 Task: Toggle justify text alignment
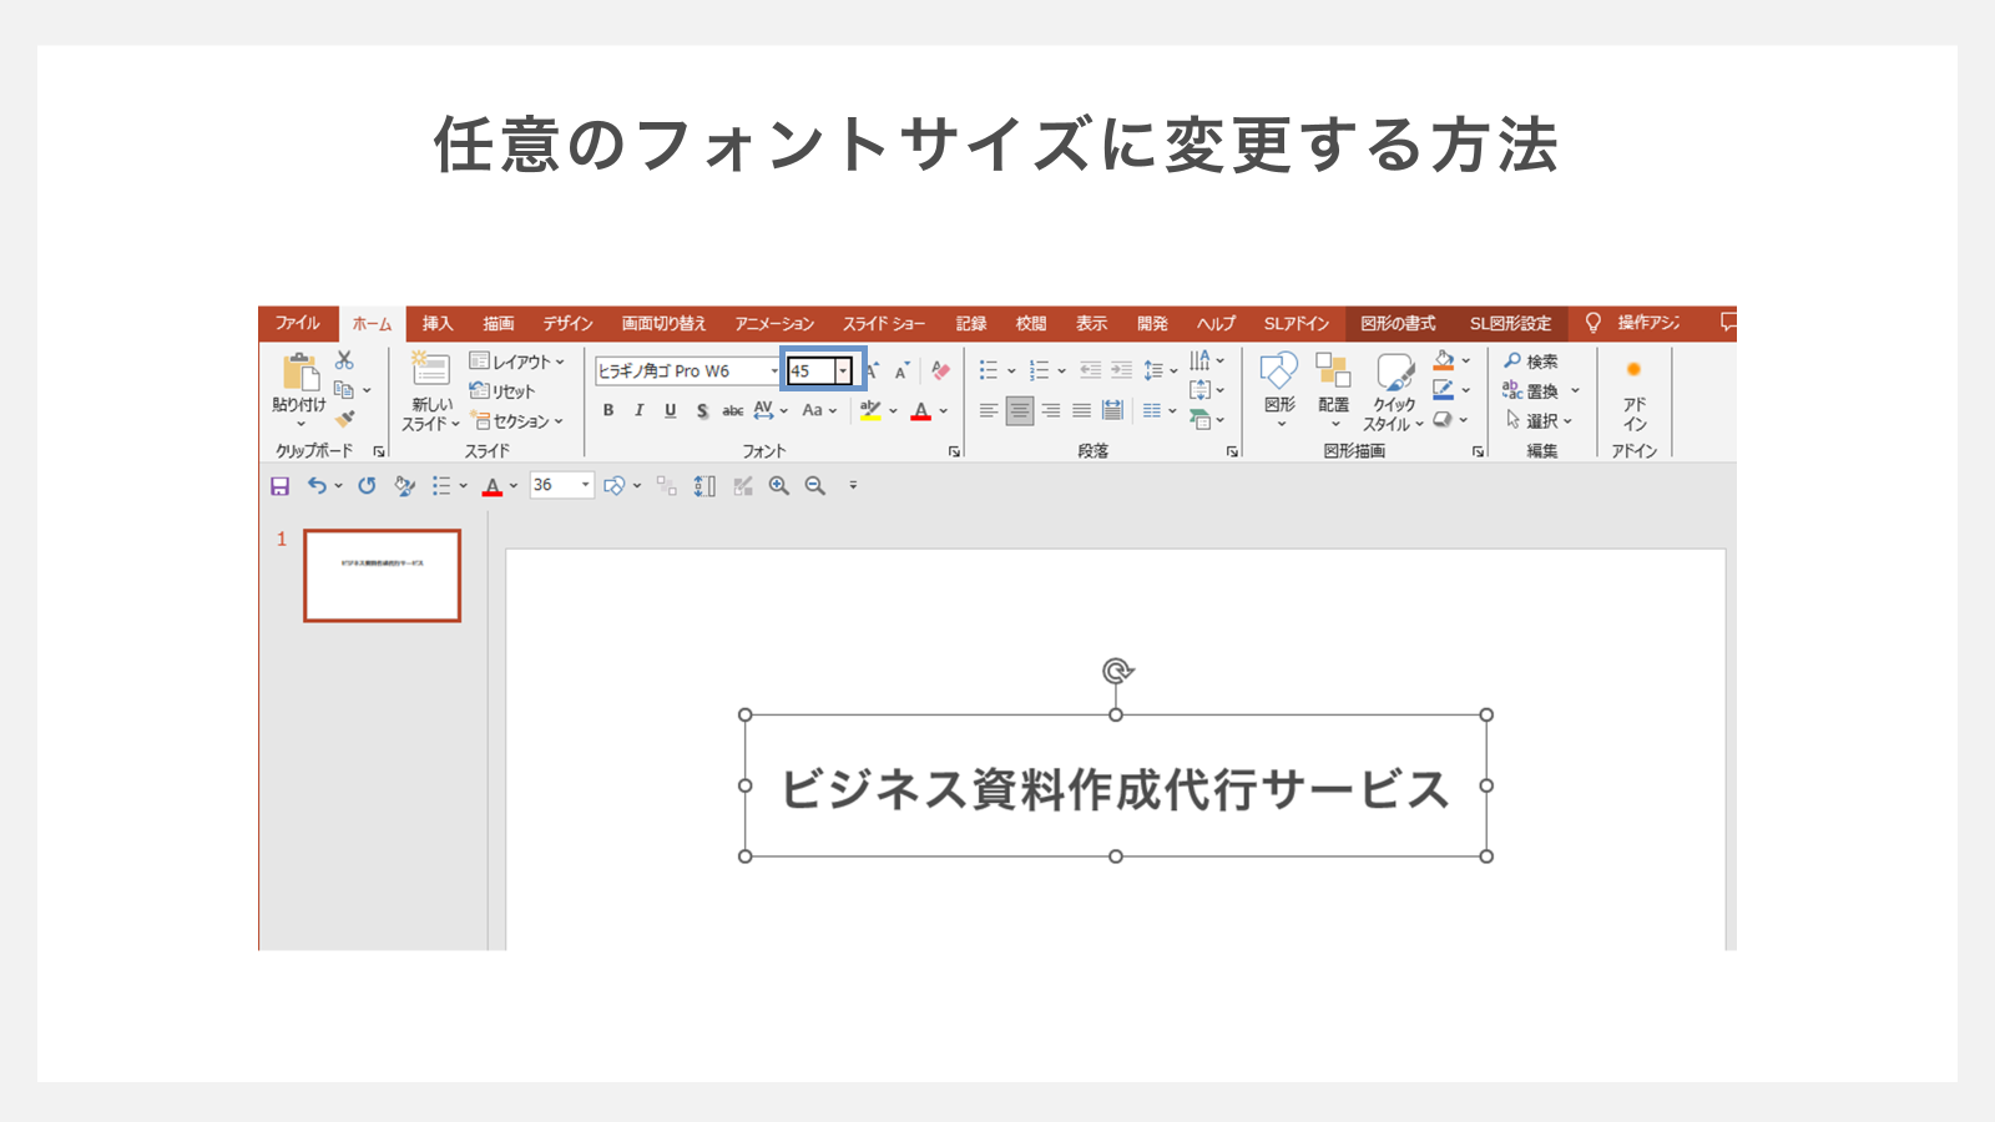[1081, 410]
